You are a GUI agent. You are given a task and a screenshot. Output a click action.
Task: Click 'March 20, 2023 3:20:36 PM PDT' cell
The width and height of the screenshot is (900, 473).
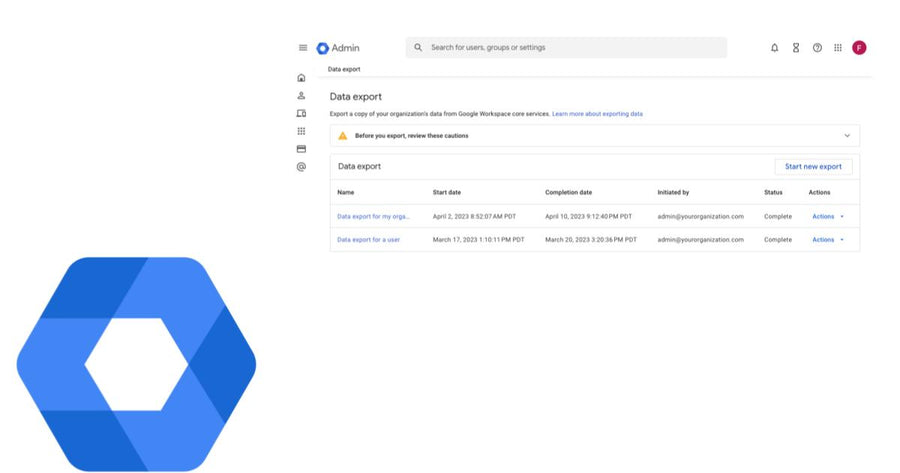(591, 239)
